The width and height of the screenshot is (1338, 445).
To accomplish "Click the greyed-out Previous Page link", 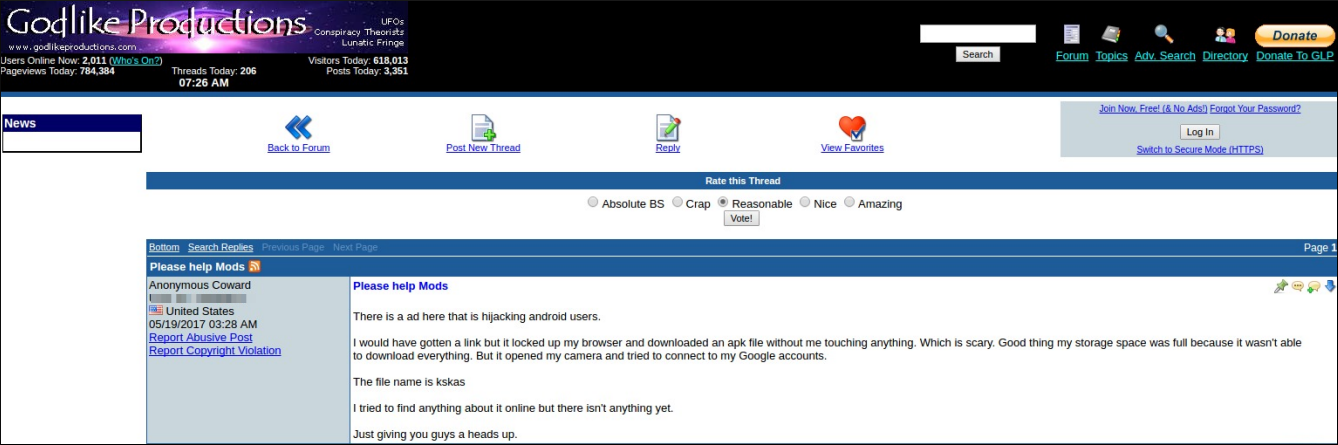I will 293,247.
